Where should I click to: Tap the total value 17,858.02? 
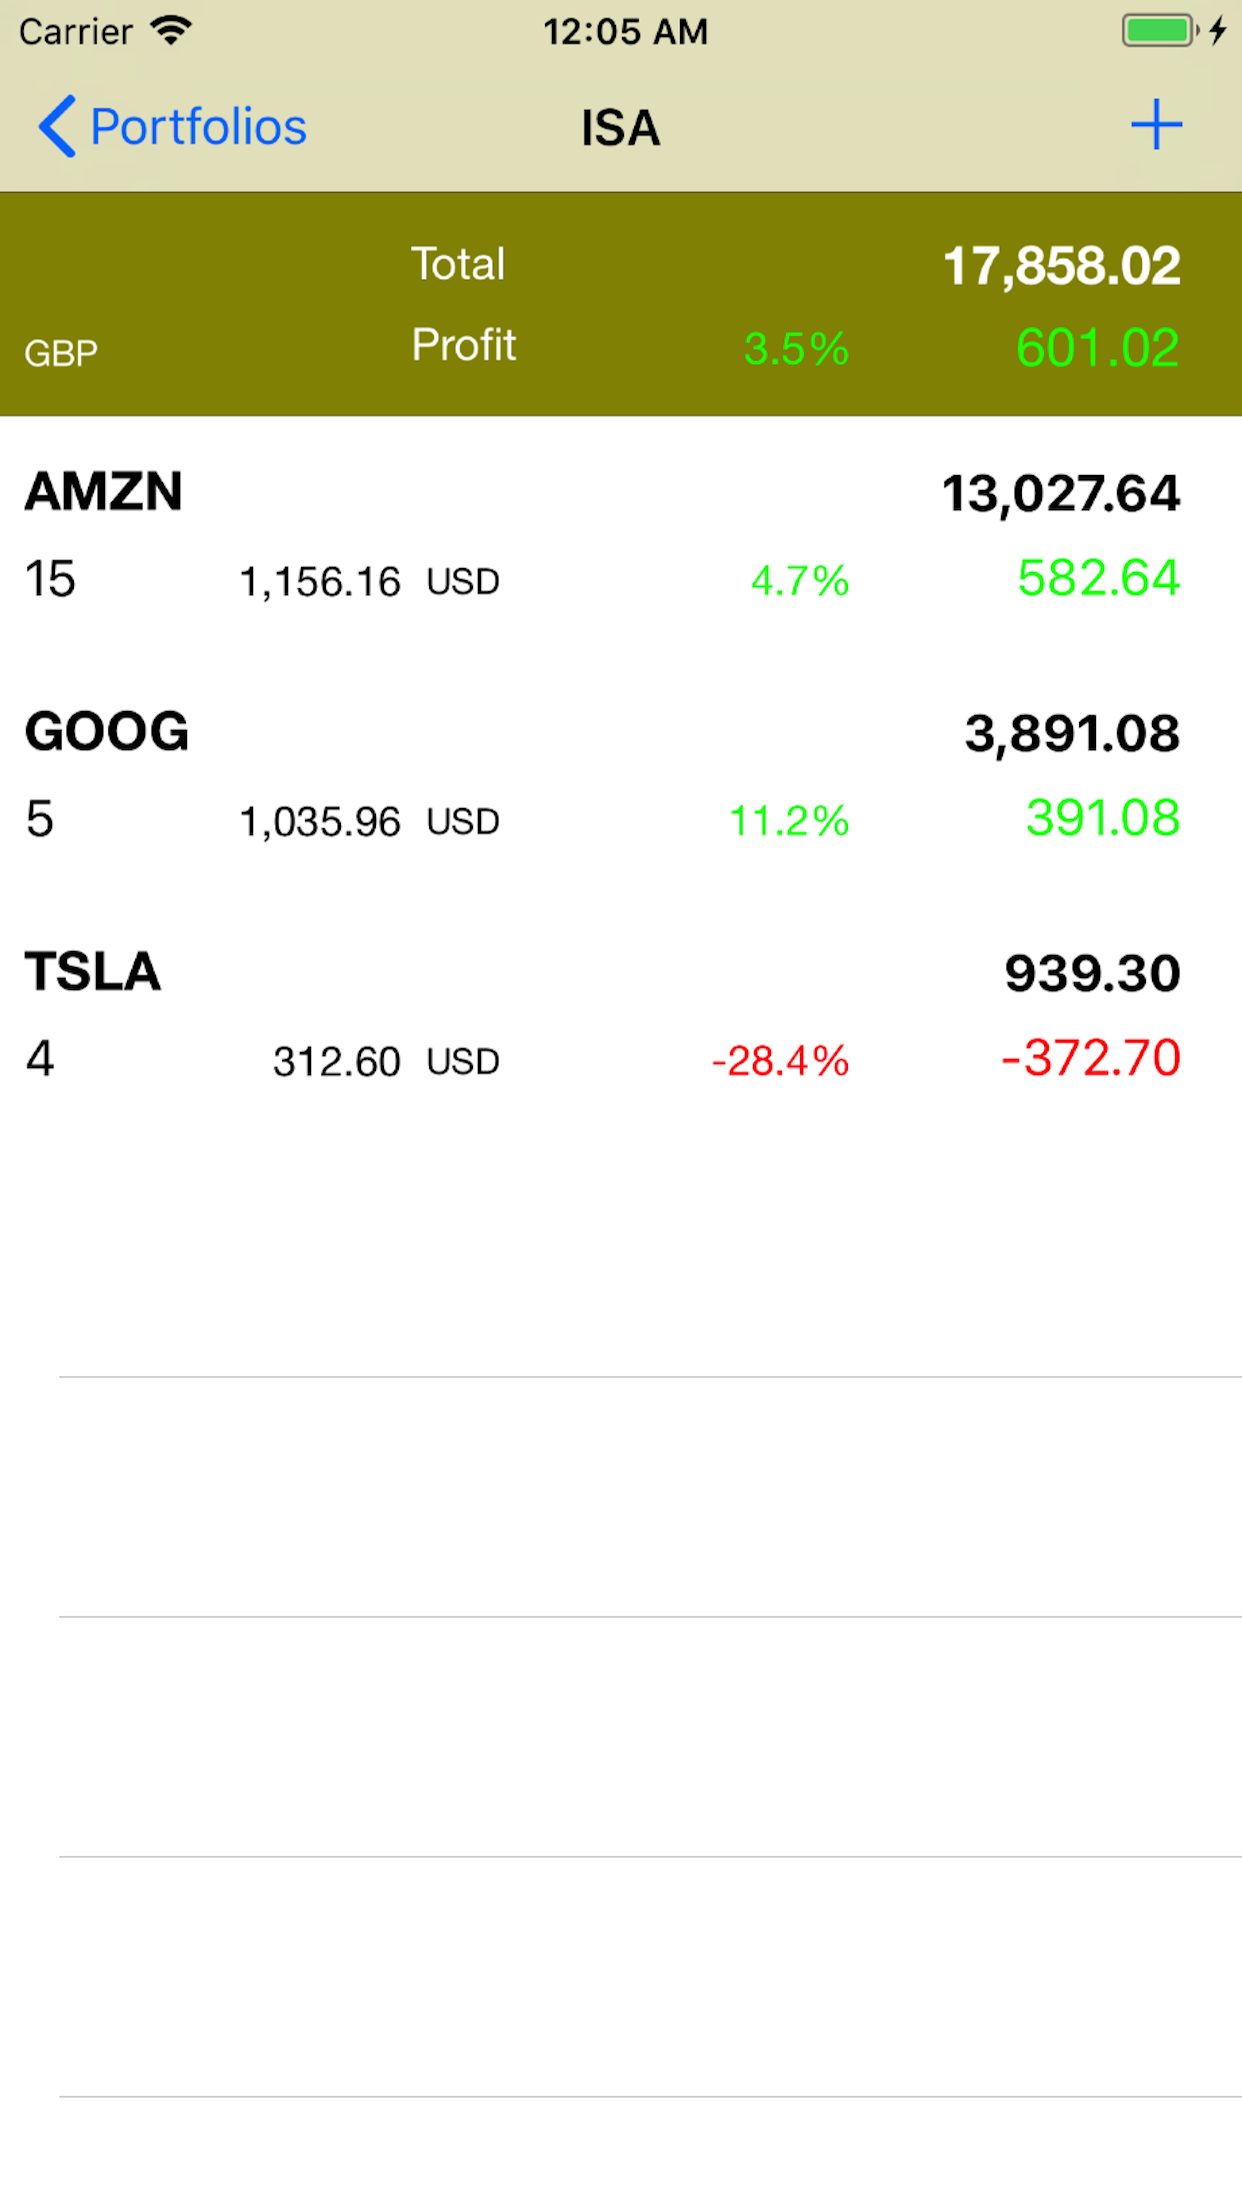1061,266
